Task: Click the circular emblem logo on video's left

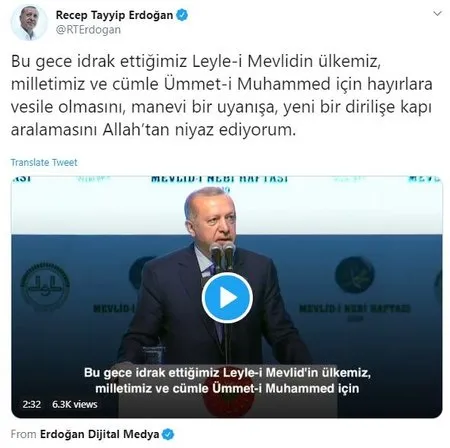Action: click(45, 286)
